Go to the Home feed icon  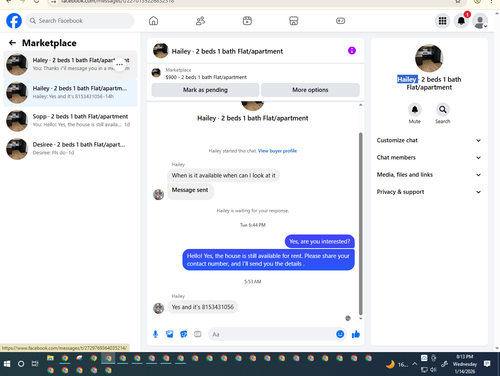[153, 21]
